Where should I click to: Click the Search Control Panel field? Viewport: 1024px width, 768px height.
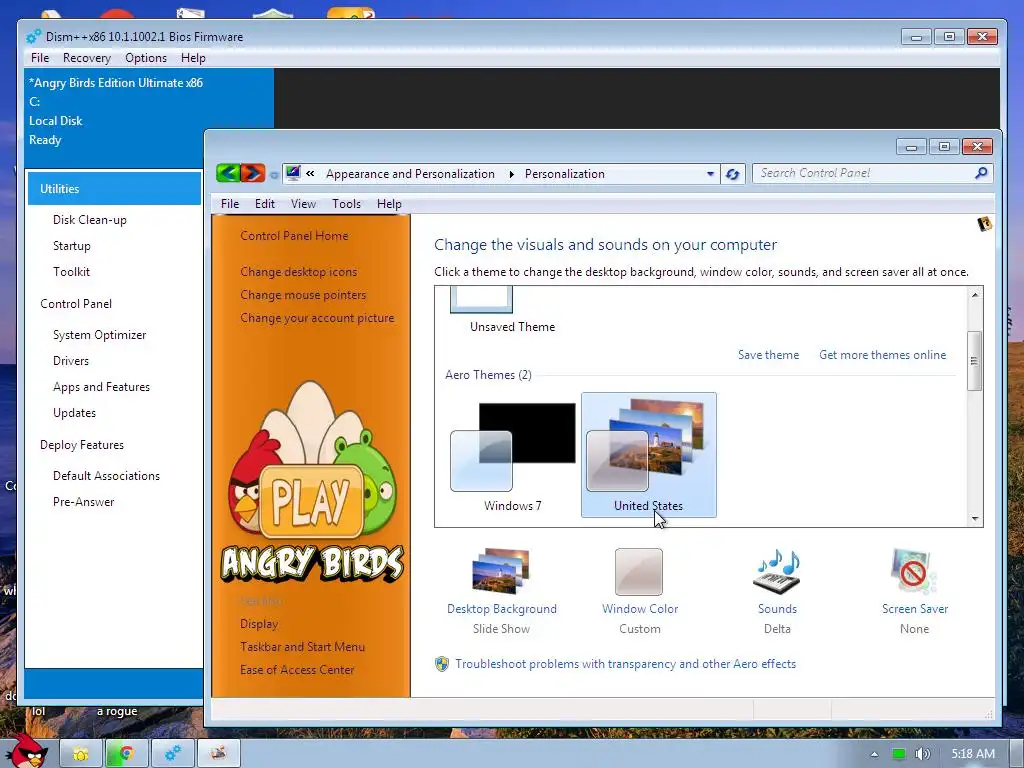tap(872, 173)
